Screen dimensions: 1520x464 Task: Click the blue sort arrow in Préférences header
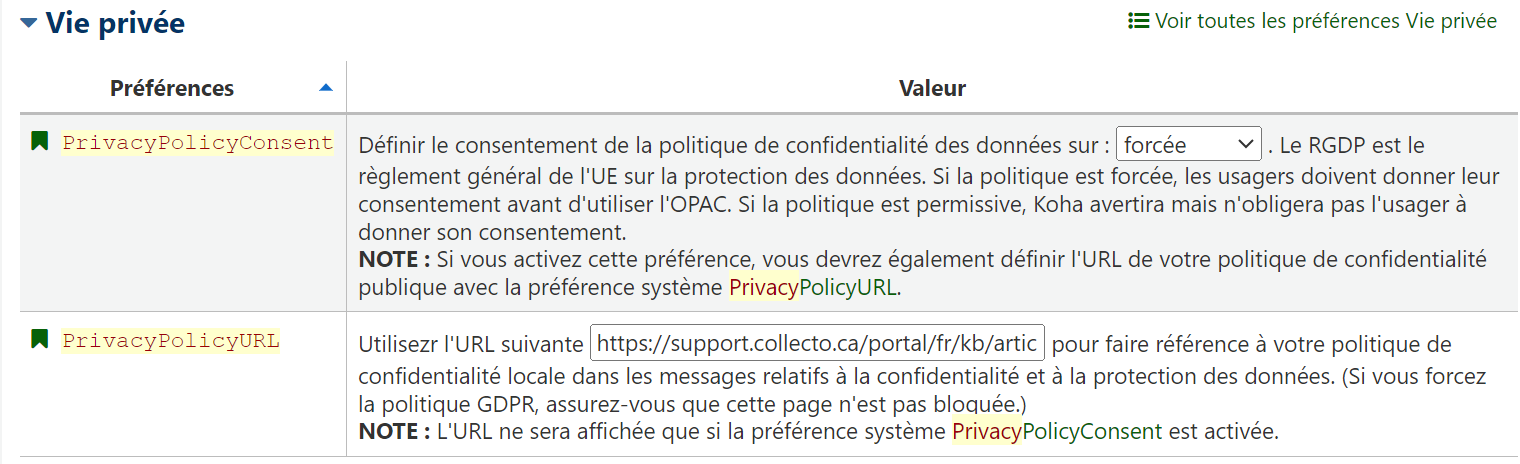325,88
